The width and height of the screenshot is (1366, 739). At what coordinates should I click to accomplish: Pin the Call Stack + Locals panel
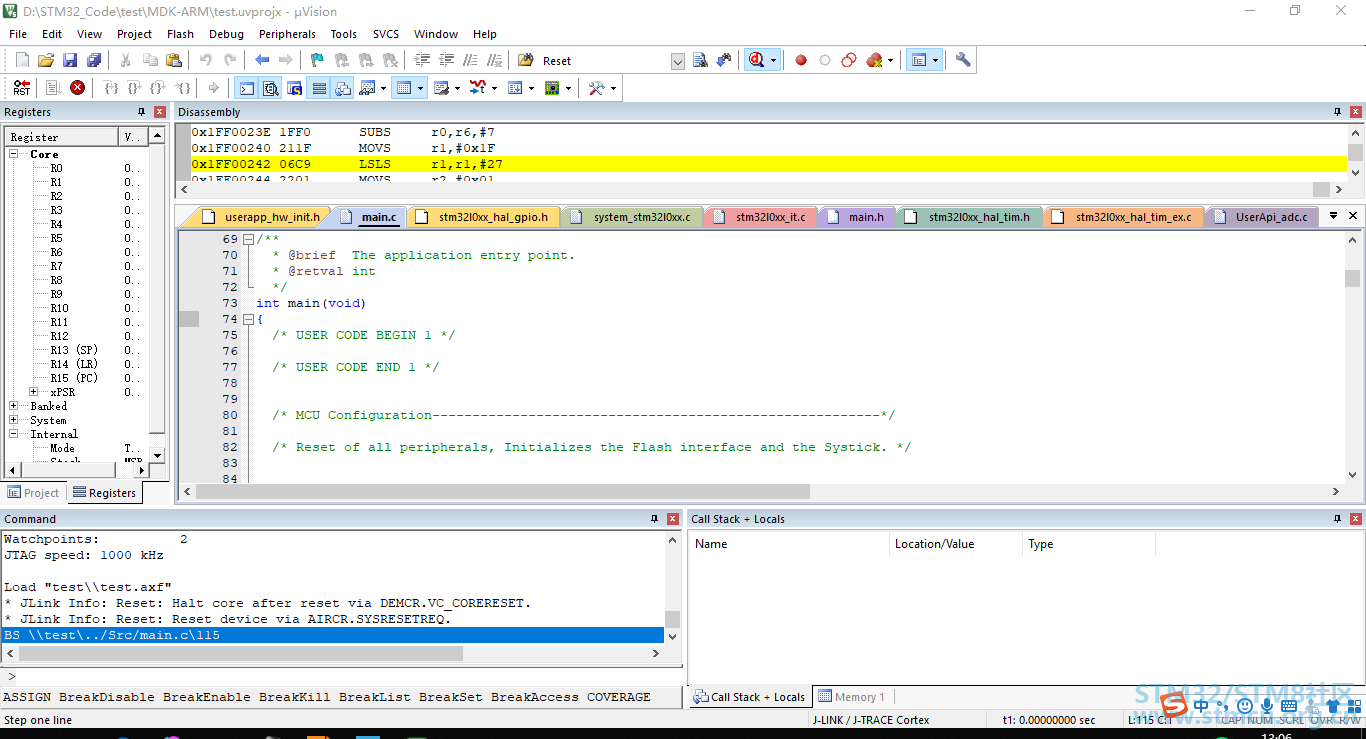point(1337,519)
